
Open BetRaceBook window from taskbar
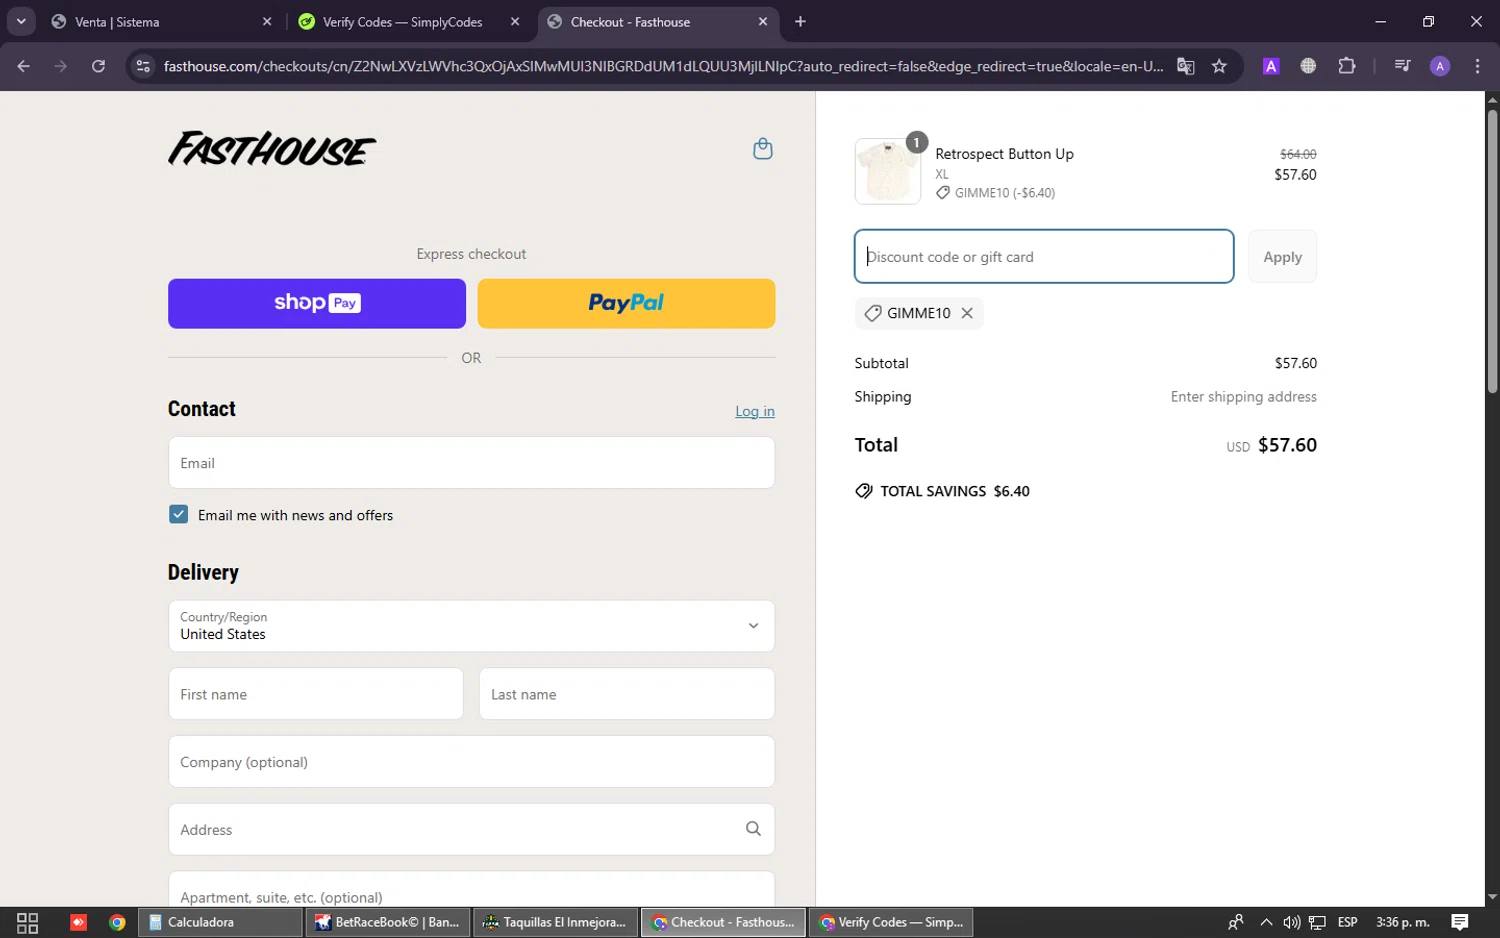coord(387,922)
